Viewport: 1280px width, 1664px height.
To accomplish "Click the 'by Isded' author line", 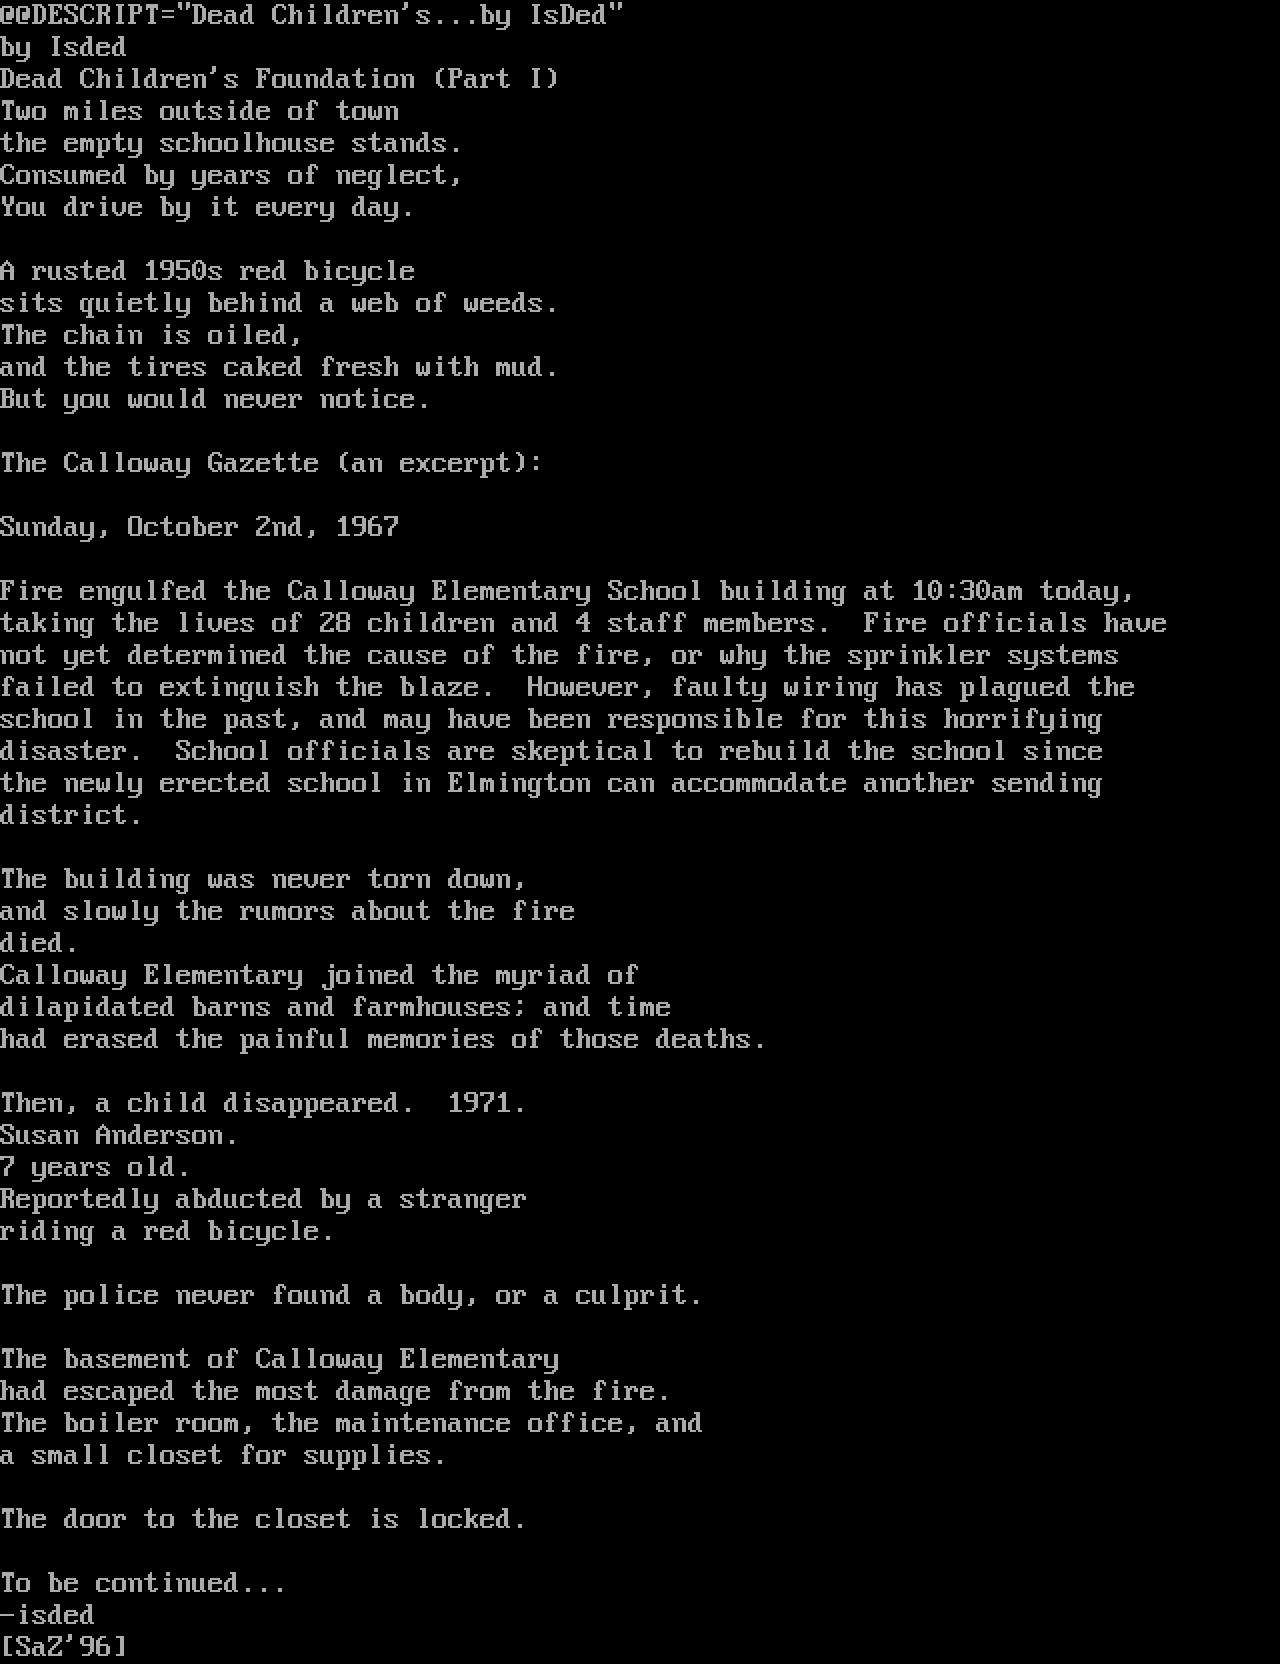I will [63, 47].
